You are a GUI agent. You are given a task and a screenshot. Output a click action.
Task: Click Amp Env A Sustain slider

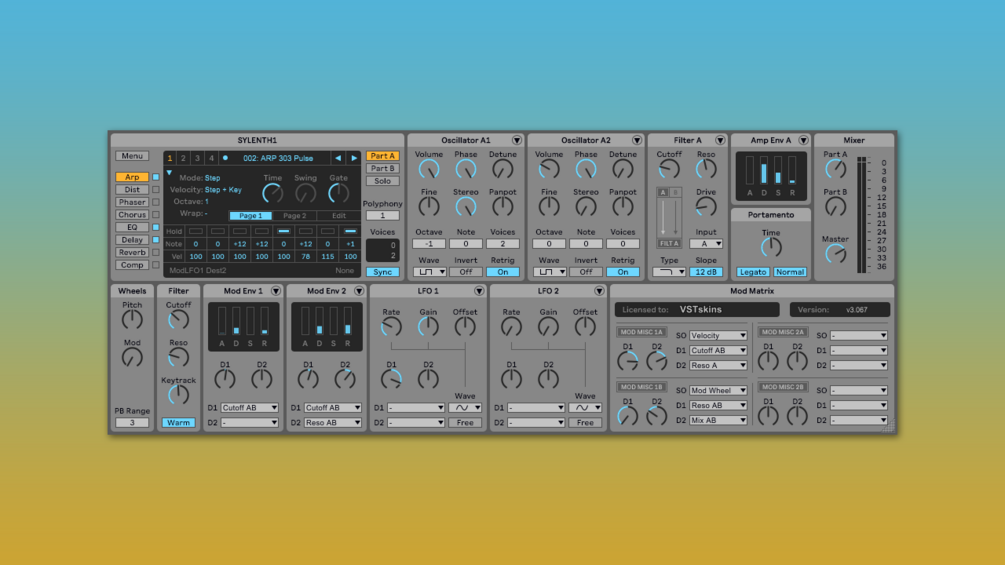[x=778, y=170]
